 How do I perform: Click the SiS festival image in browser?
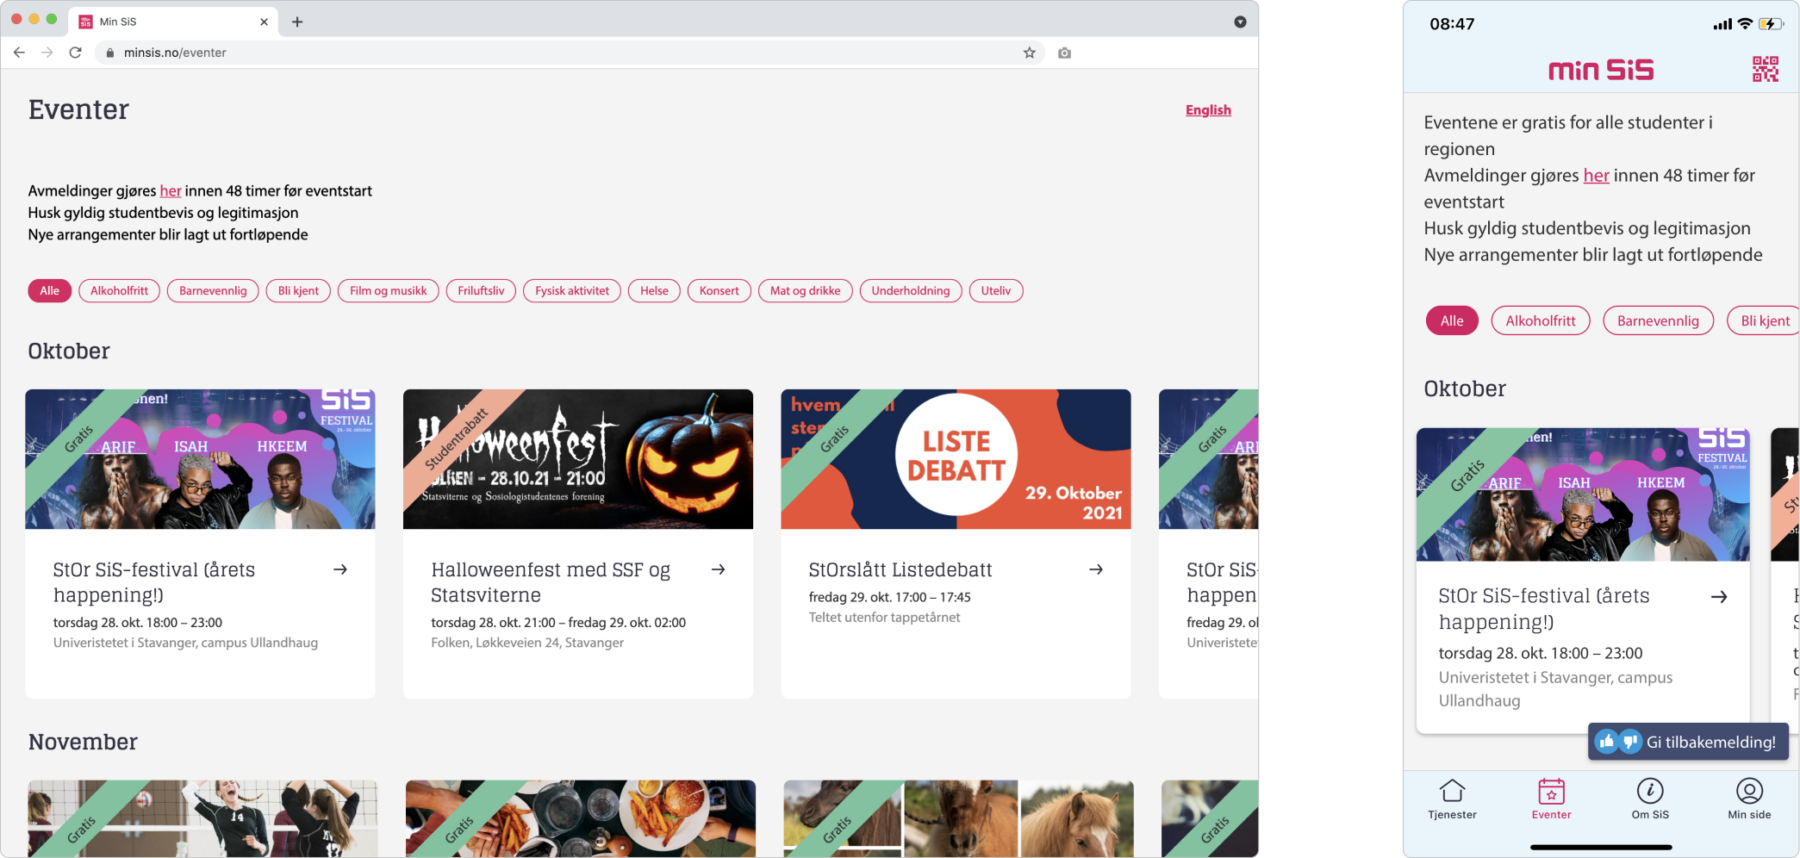tap(200, 459)
